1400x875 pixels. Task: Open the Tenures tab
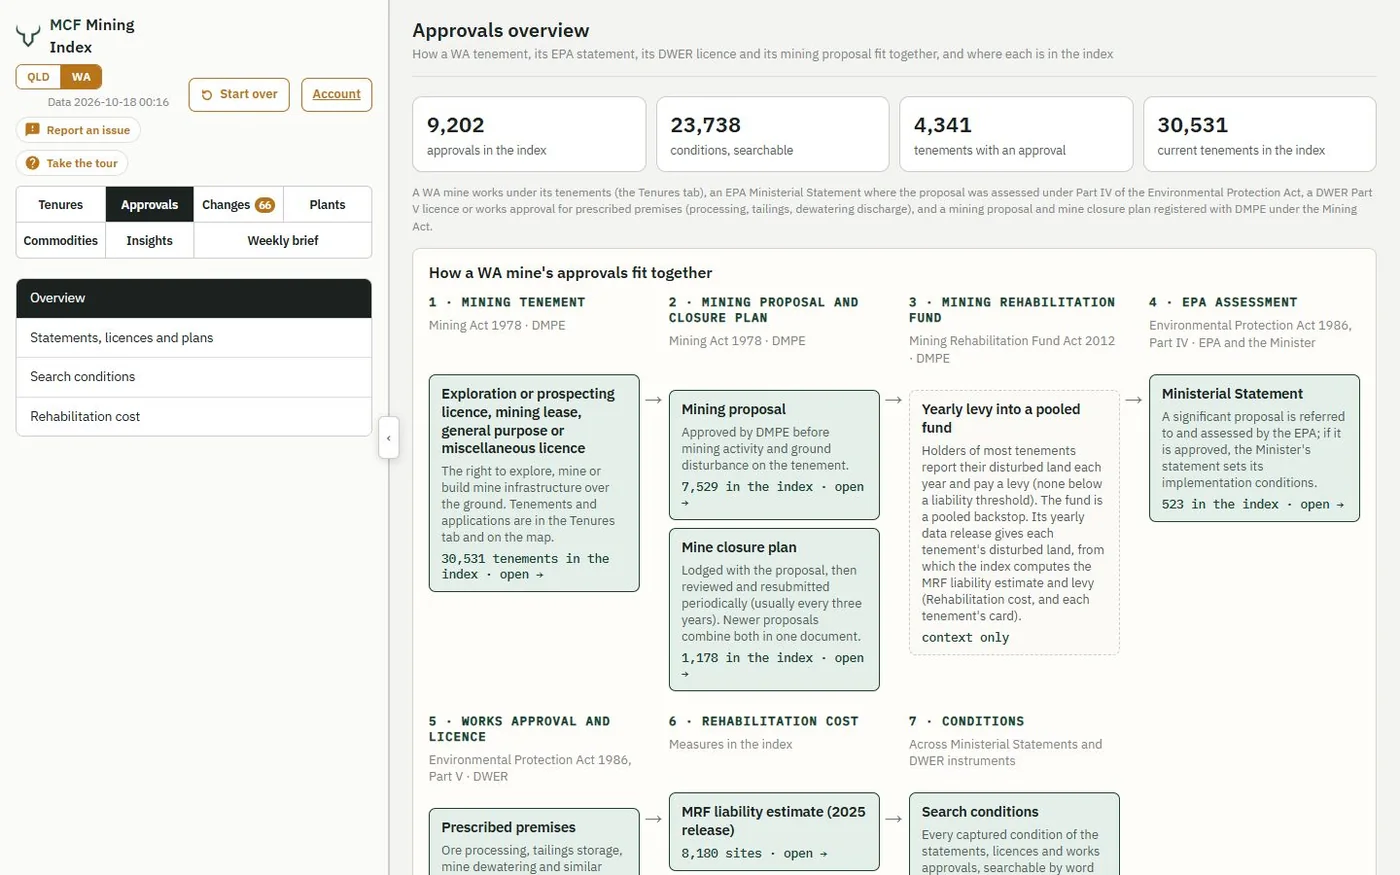click(x=61, y=204)
